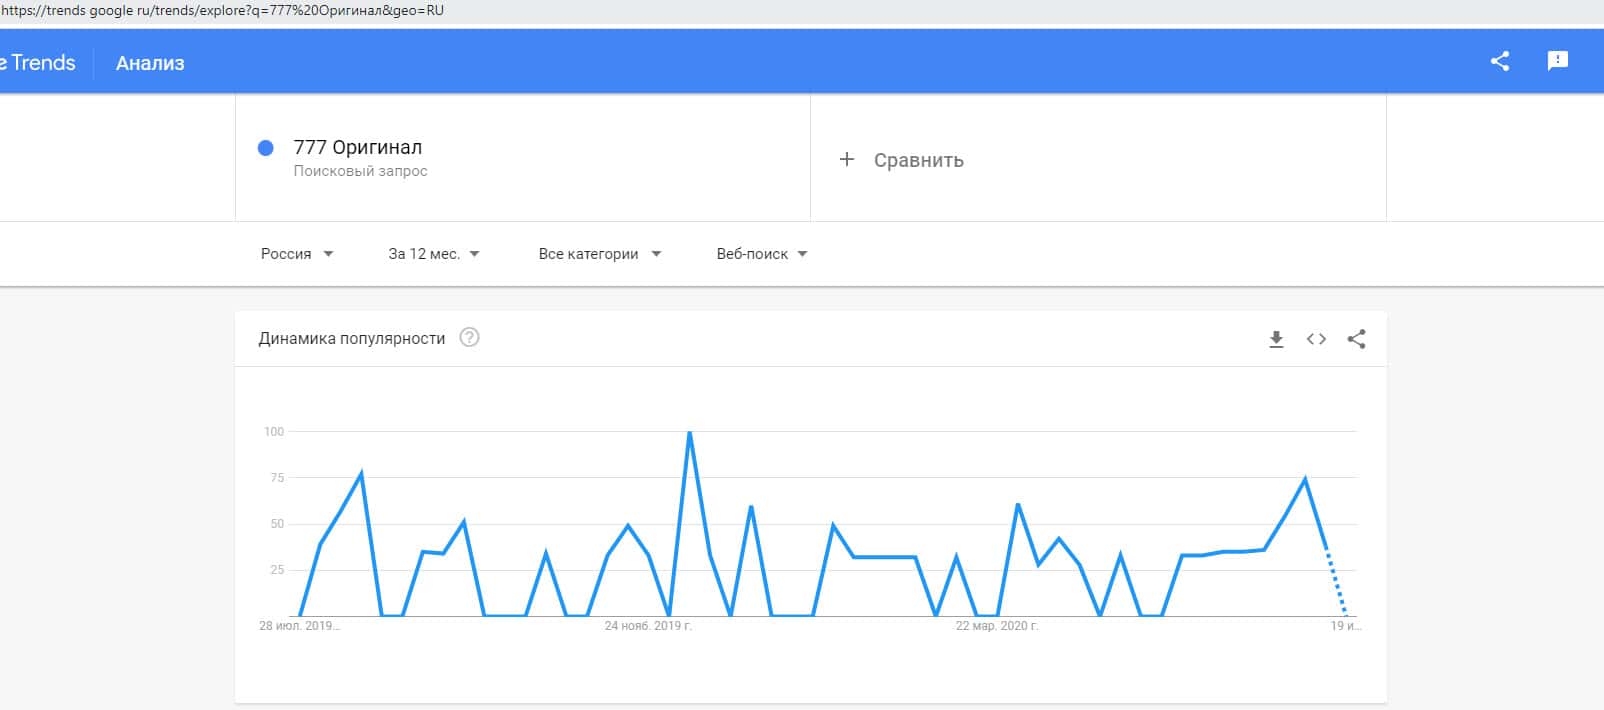Expand the Россия region dropdown
1604x710 pixels.
pyautogui.click(x=296, y=254)
